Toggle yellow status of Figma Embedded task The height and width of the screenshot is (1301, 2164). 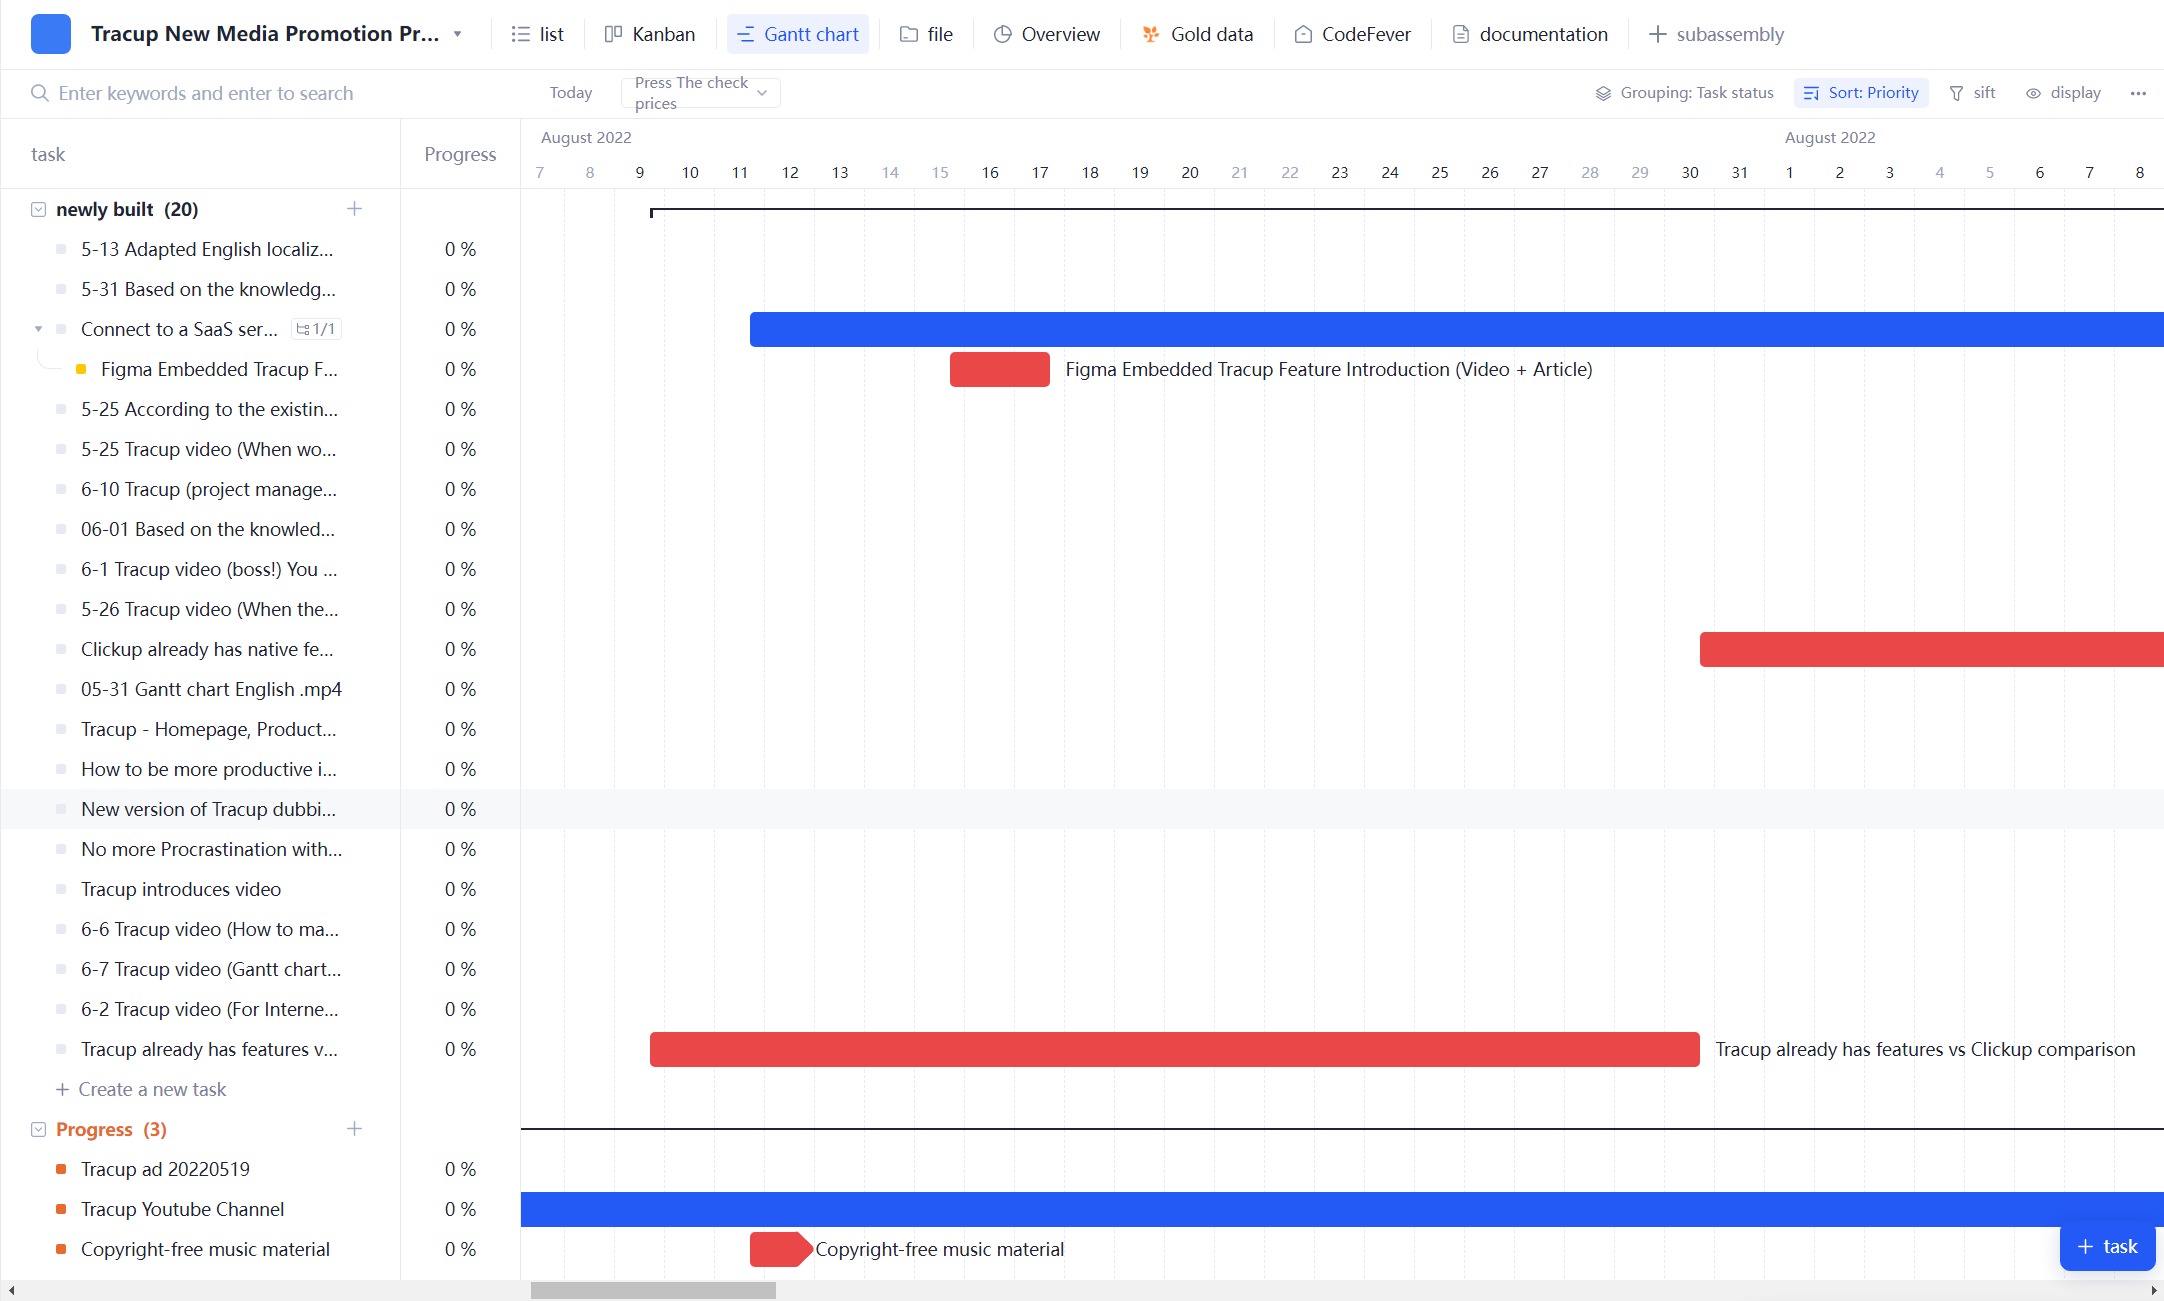coord(81,369)
